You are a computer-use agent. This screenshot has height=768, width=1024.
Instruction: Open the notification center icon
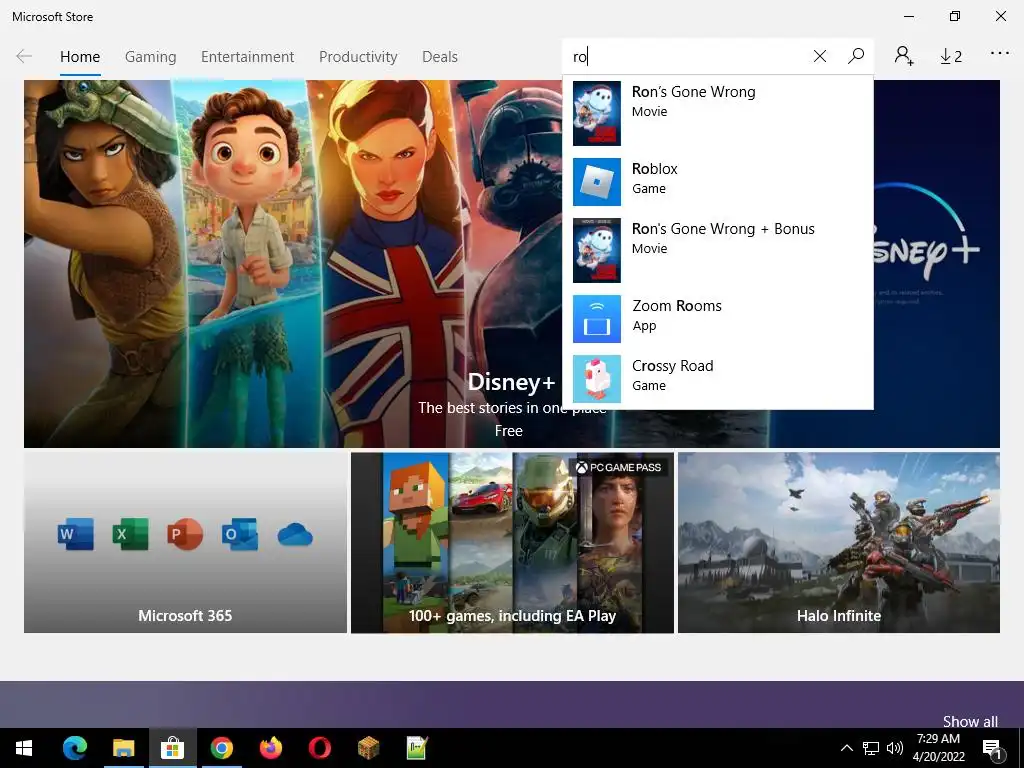tap(992, 748)
